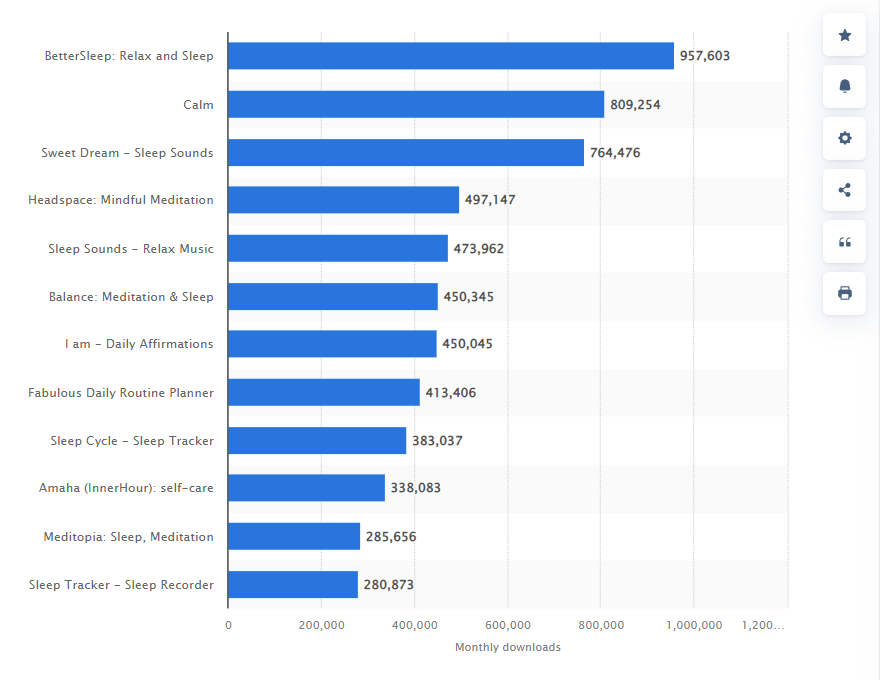This screenshot has width=880, height=680.
Task: Click the BetterSleep bar in chart
Action: [450, 56]
